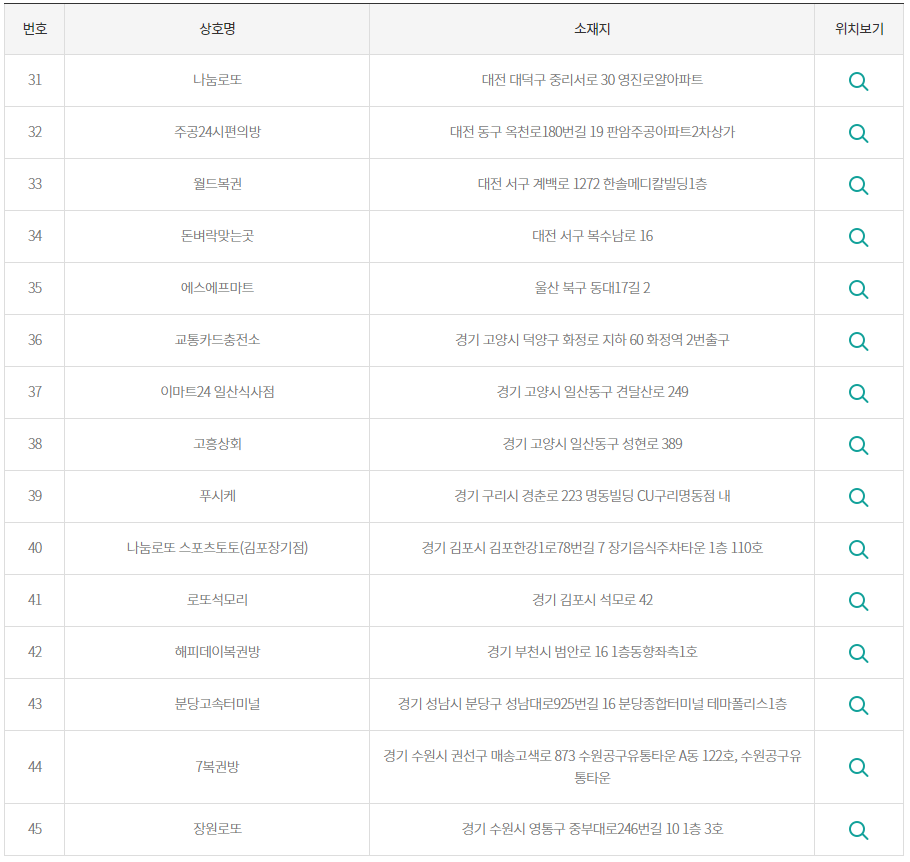This screenshot has height=862, width=910.
Task: Select address 경기 고양시 덕양구 화정로 지하 60
Action: tap(549, 340)
